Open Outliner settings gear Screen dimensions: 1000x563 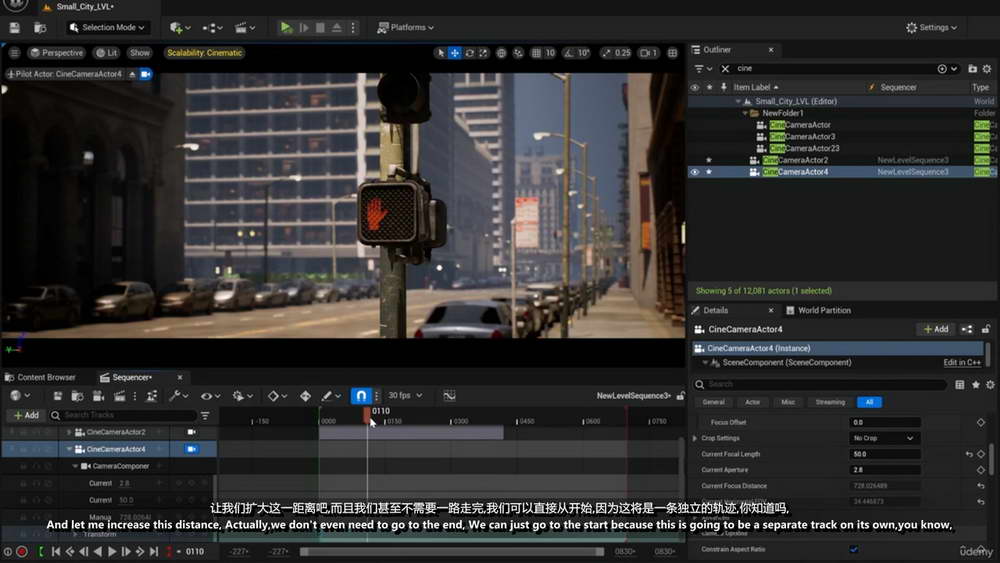click(987, 68)
